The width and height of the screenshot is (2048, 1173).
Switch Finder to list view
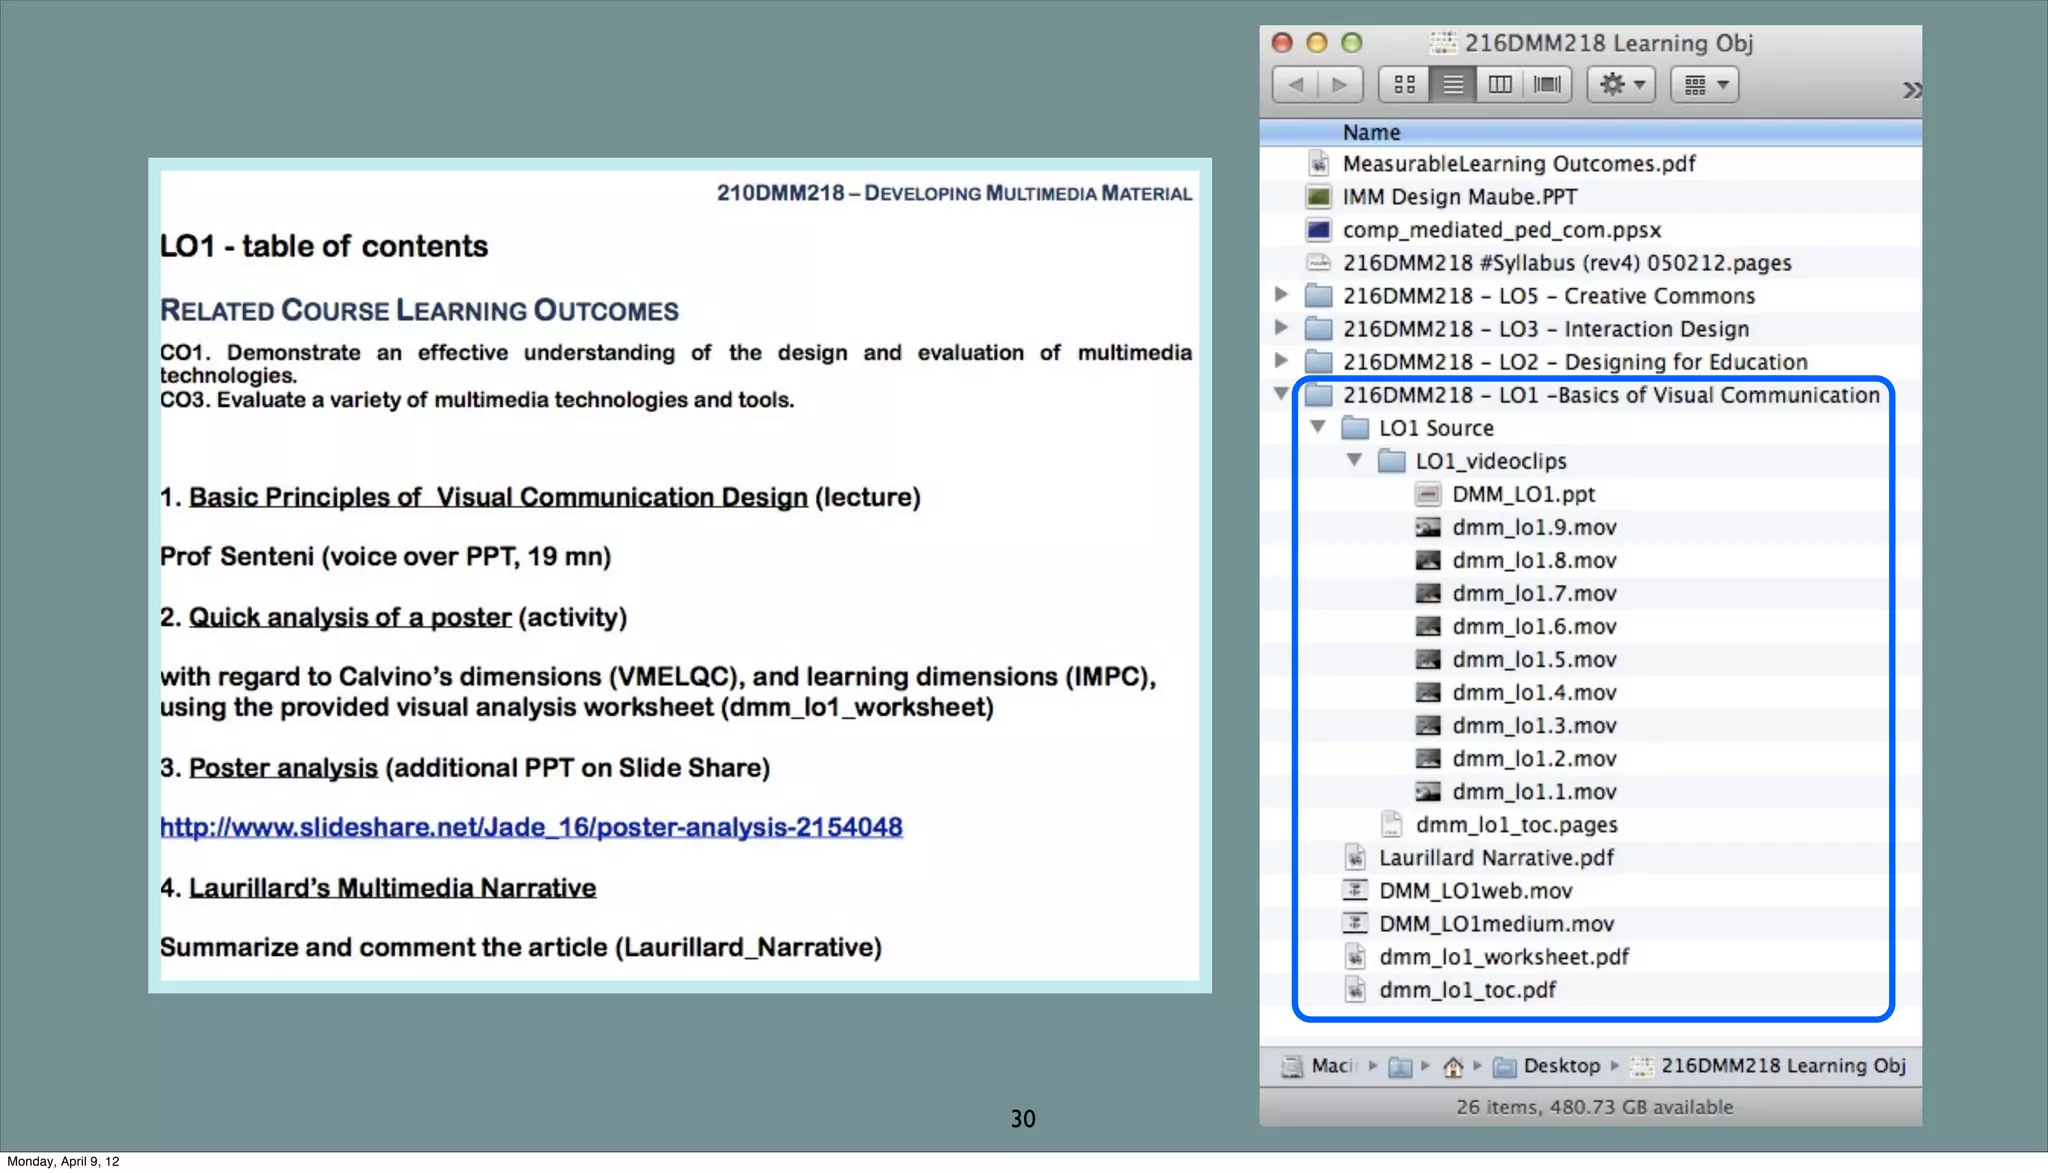point(1453,85)
